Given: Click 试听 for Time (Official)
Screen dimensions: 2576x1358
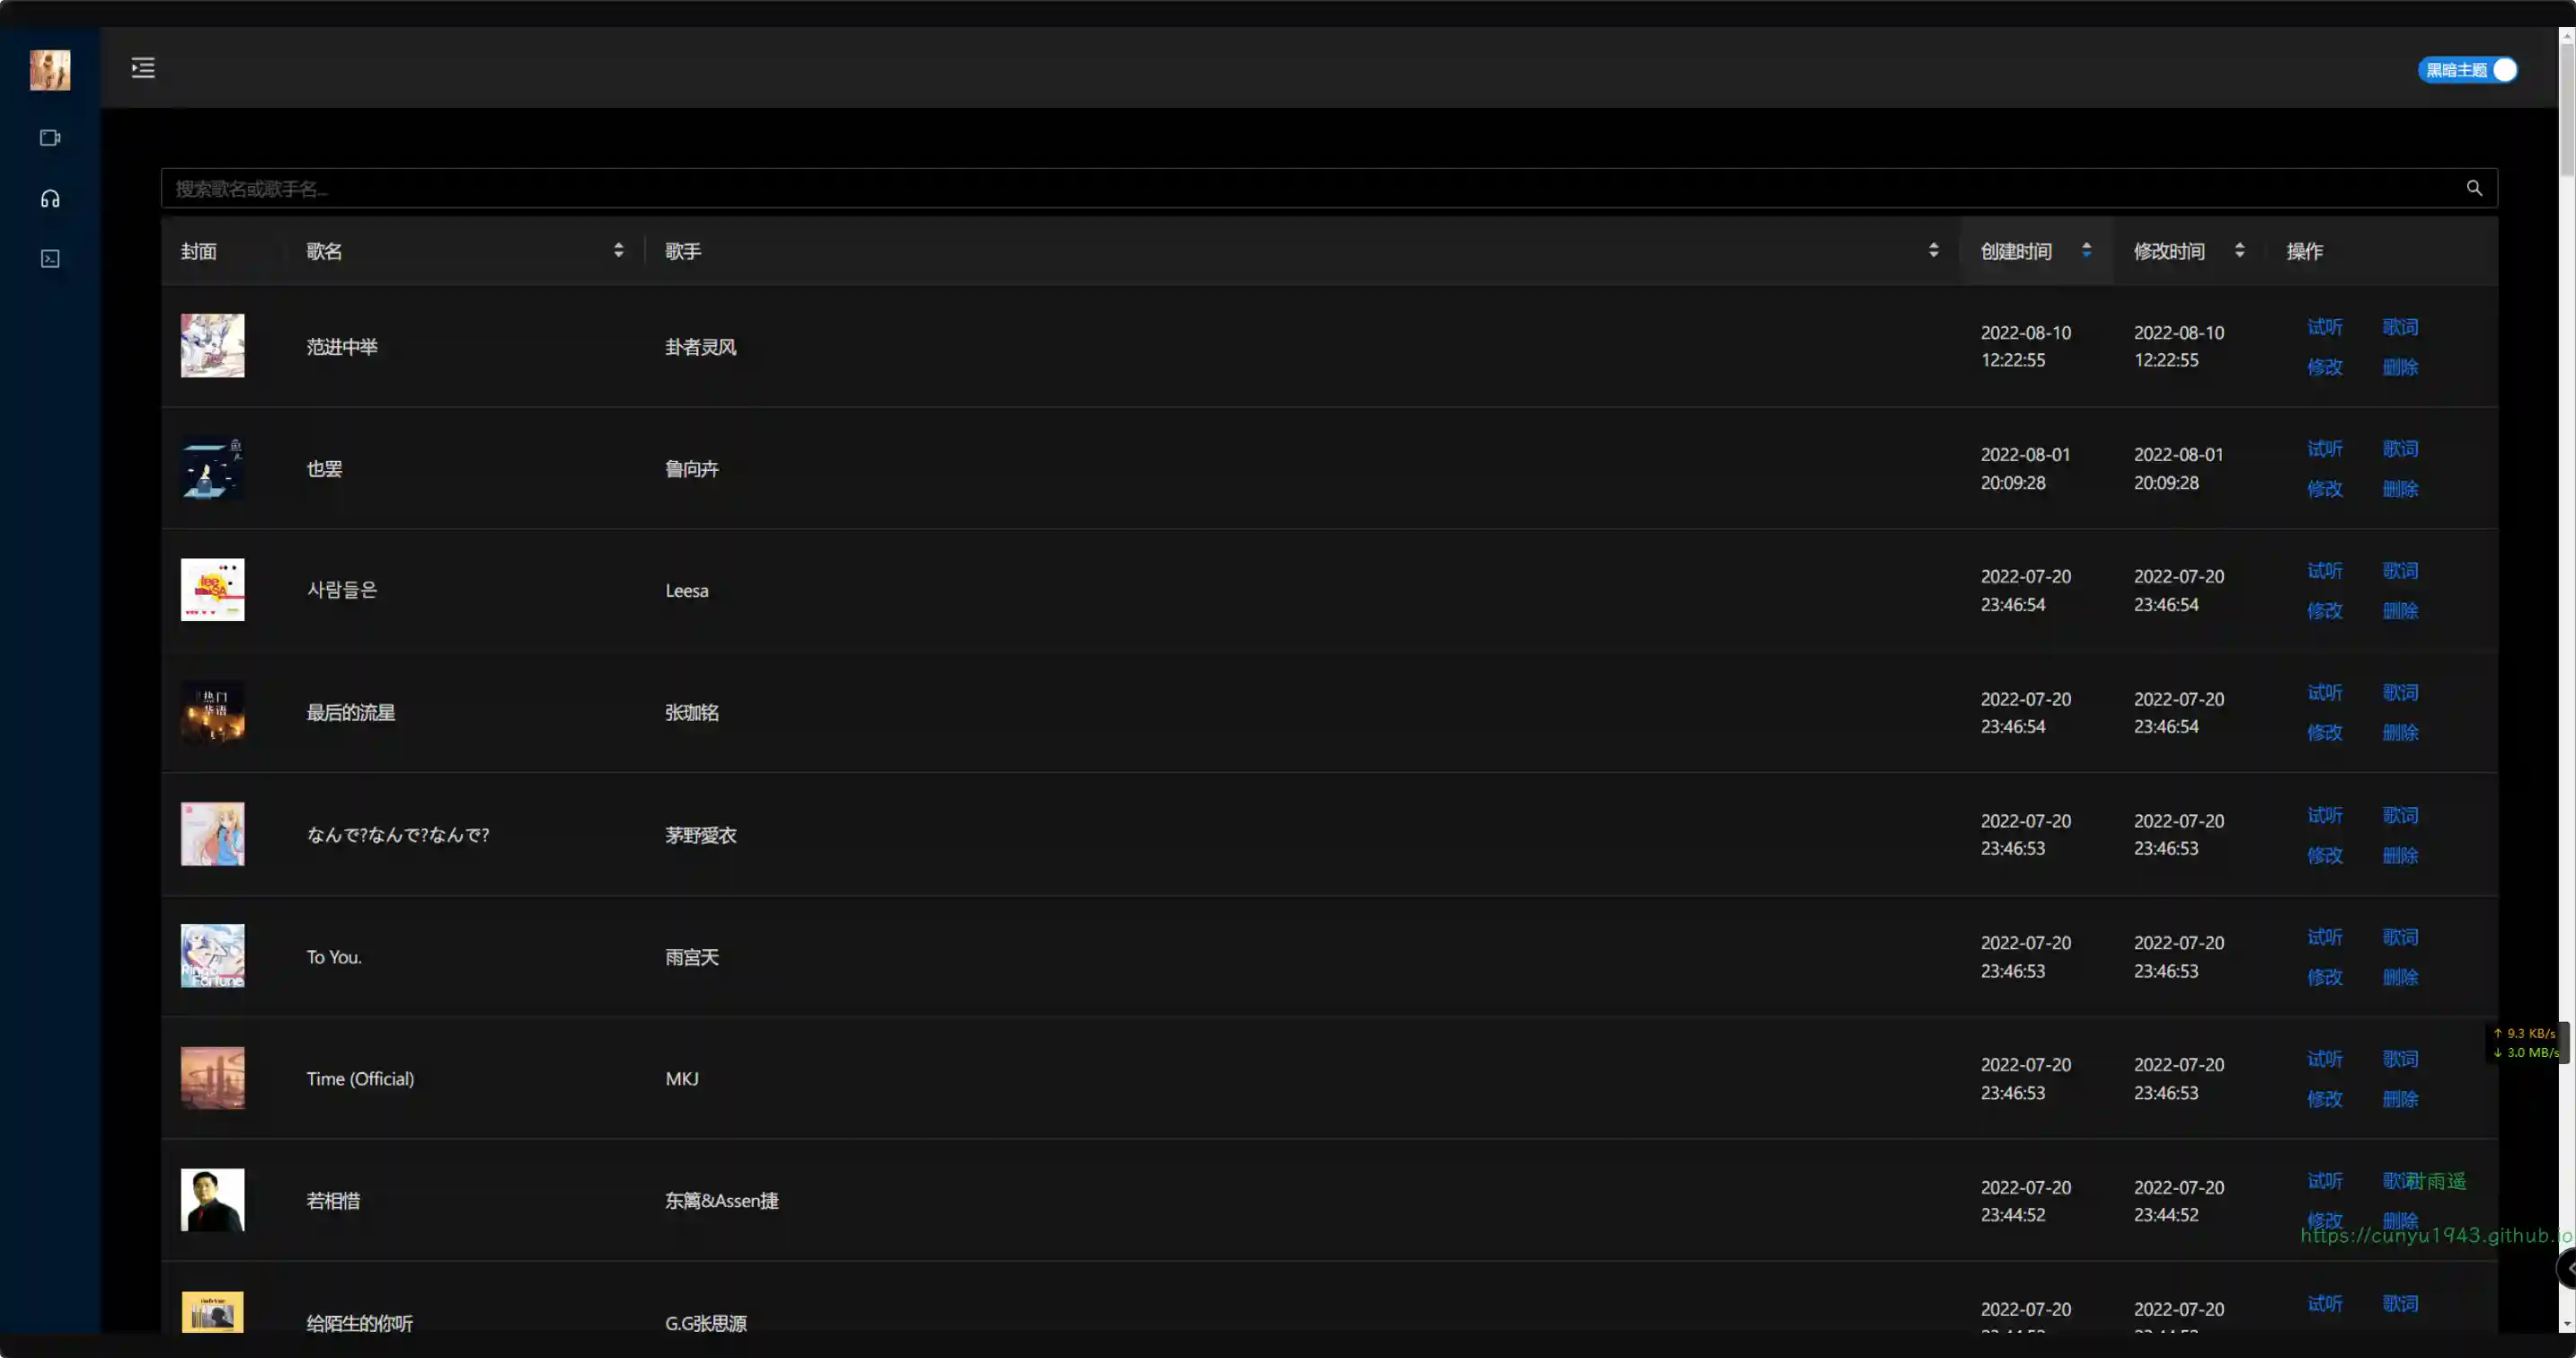Looking at the screenshot, I should (x=2324, y=1059).
